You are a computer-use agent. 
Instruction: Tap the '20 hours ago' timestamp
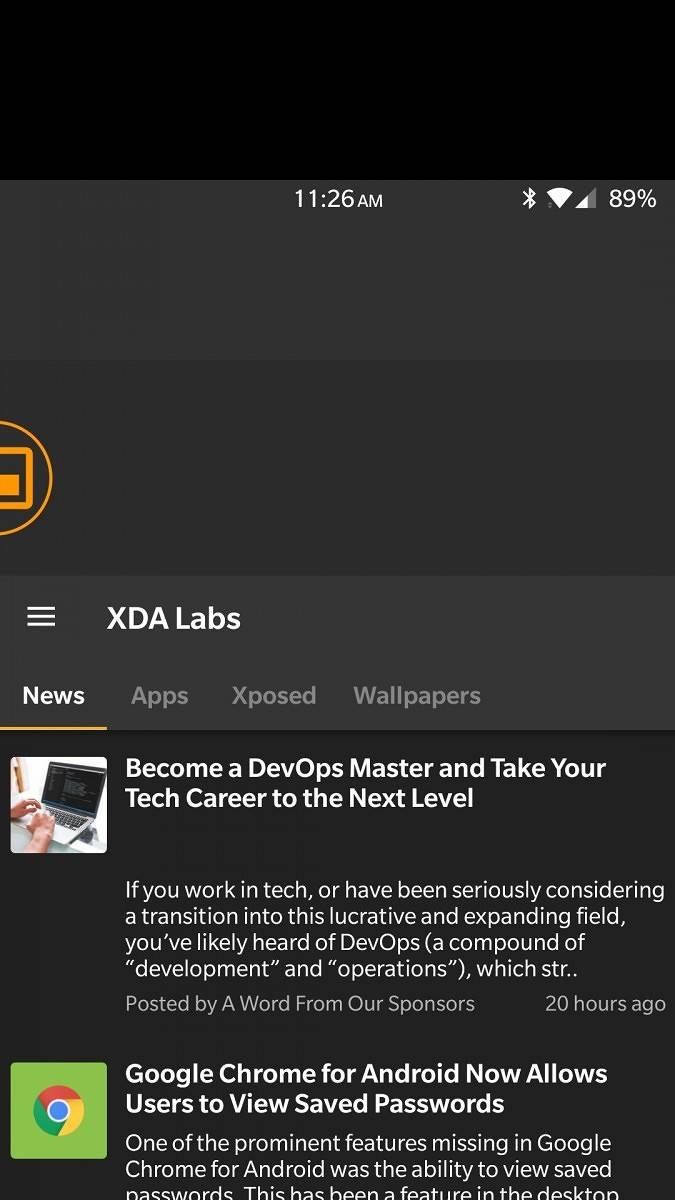click(605, 1003)
